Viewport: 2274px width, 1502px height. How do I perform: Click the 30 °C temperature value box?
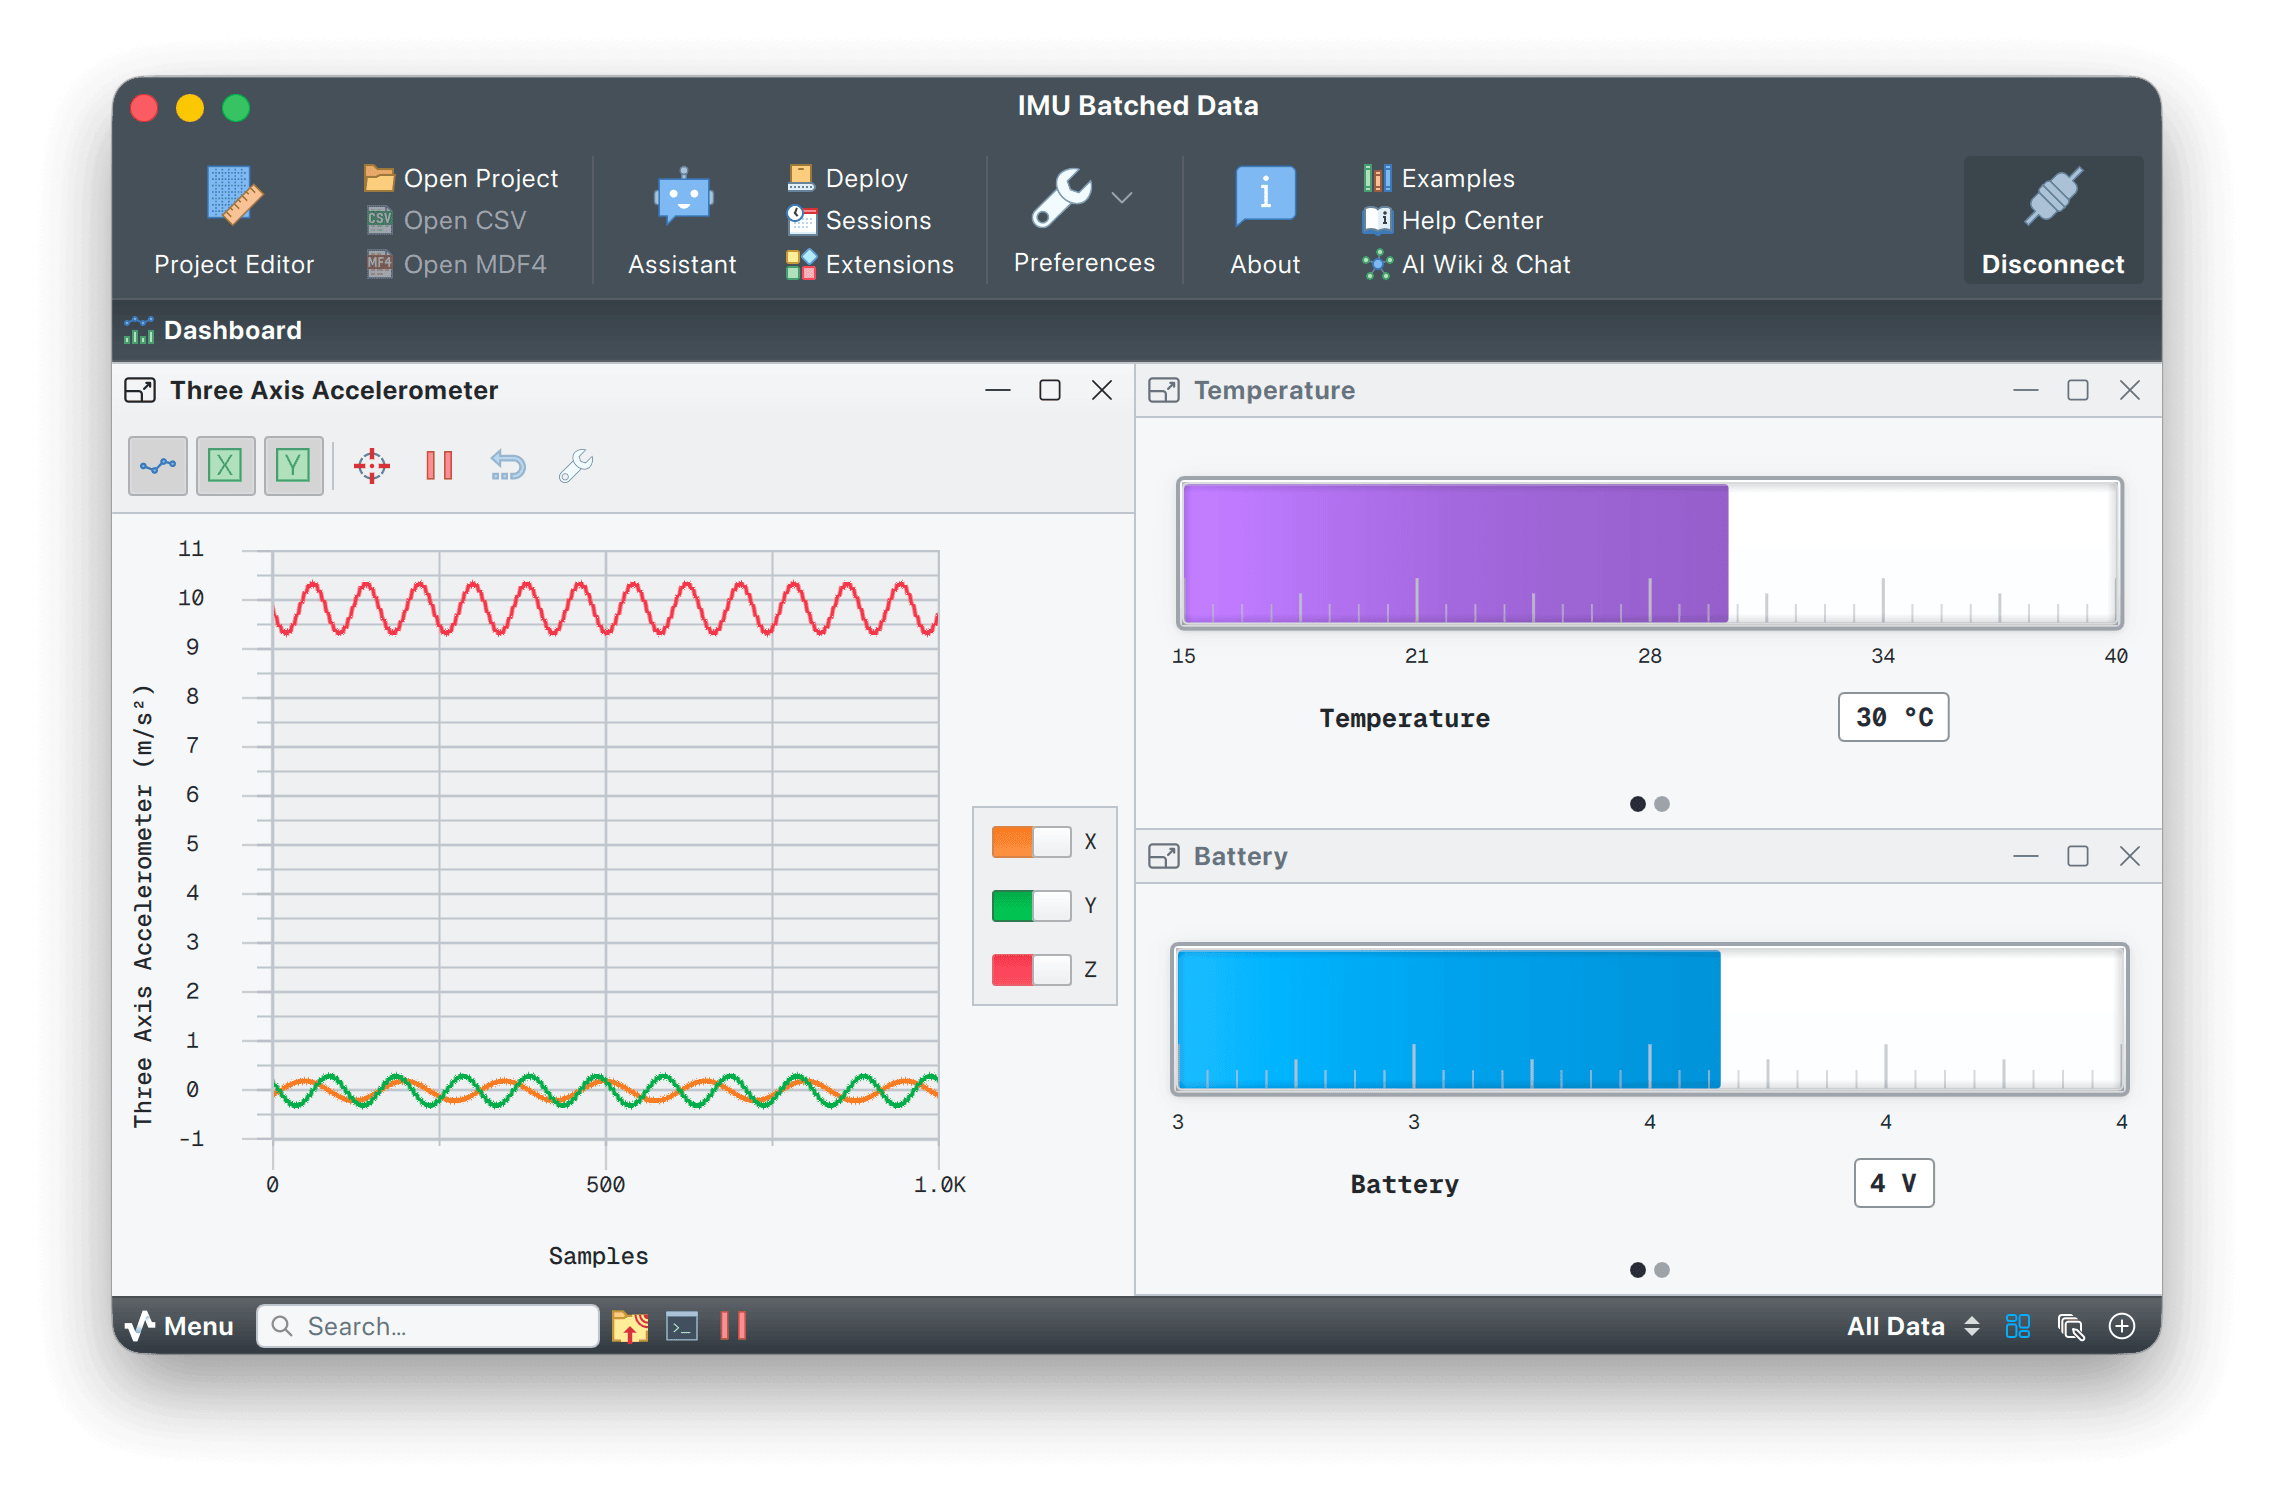[x=1894, y=717]
